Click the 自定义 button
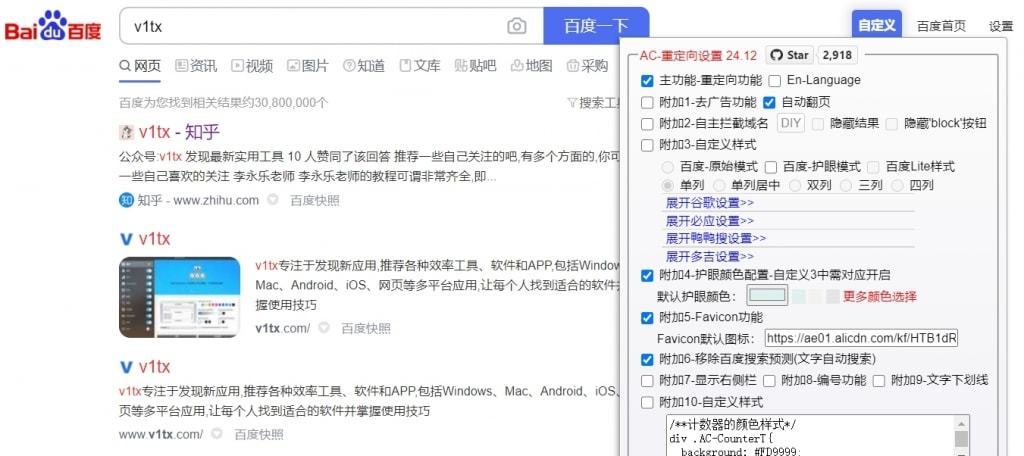Image resolution: width=1024 pixels, height=456 pixels. pyautogui.click(x=876, y=25)
